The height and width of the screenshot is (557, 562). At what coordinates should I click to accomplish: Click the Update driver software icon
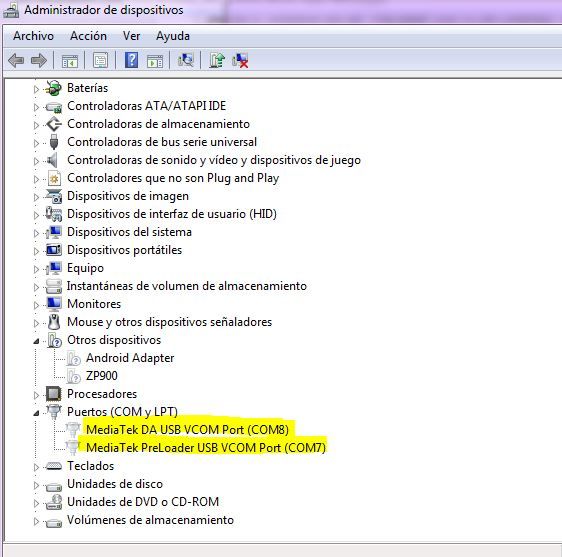tap(217, 60)
